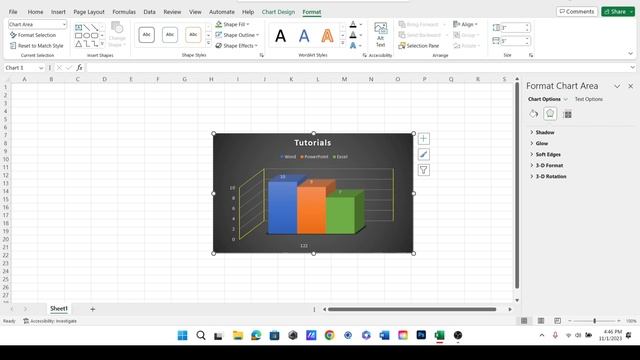Switch to the Chart Design tab
The image size is (640, 360).
[278, 12]
